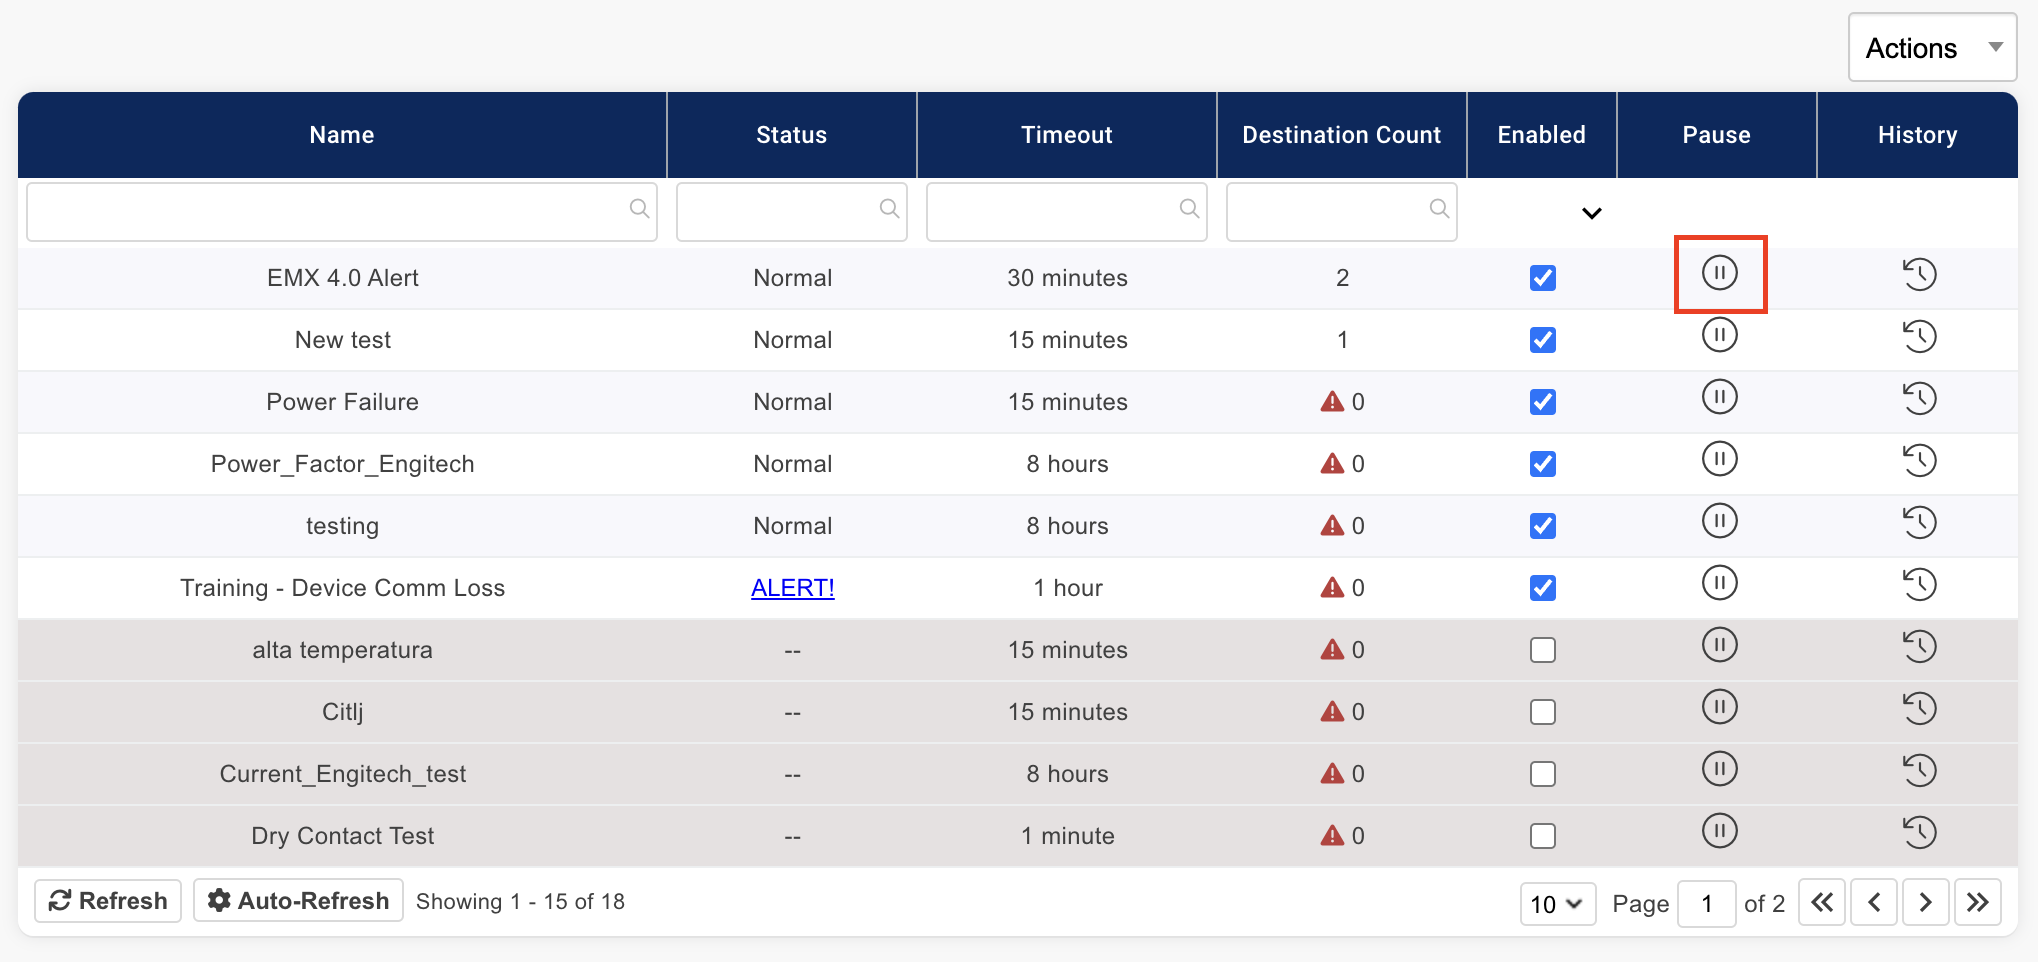View history for the testing alert
2038x962 pixels.
click(1918, 521)
